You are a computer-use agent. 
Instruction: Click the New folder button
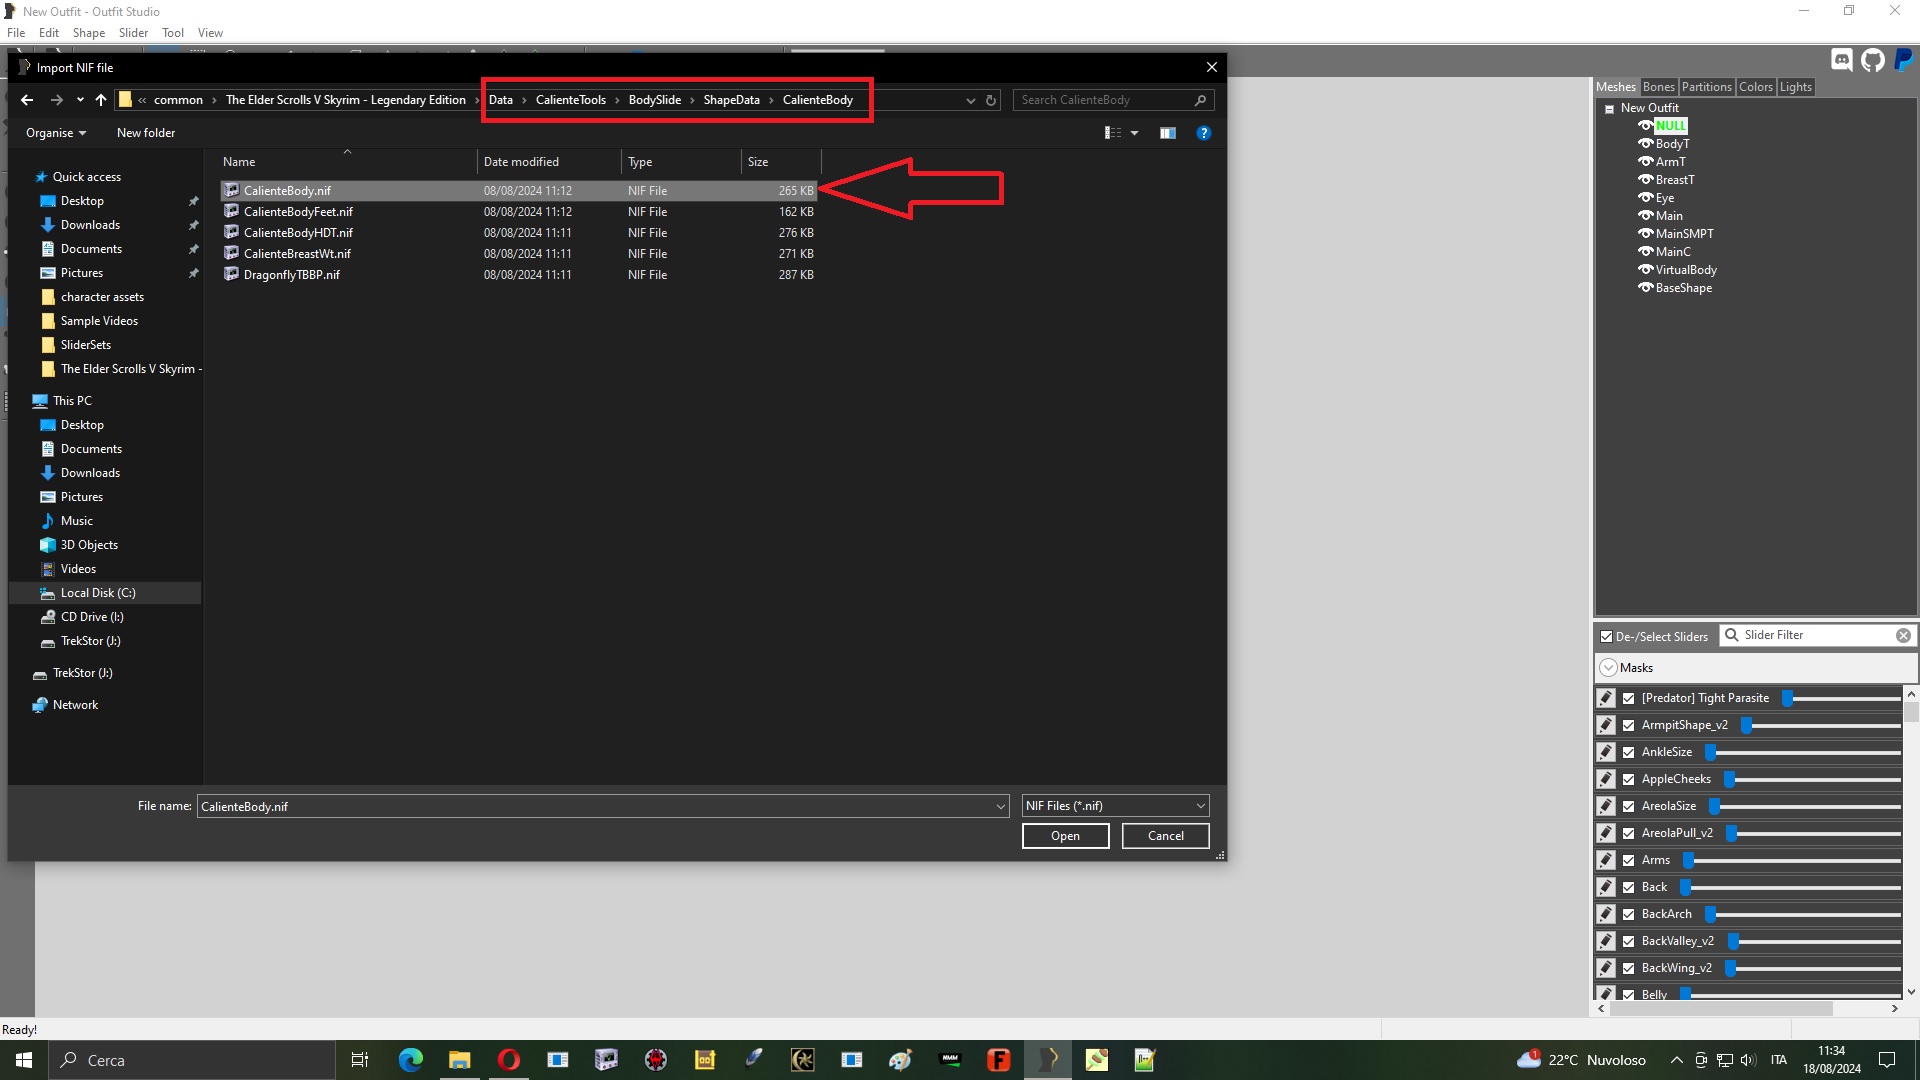tap(146, 133)
